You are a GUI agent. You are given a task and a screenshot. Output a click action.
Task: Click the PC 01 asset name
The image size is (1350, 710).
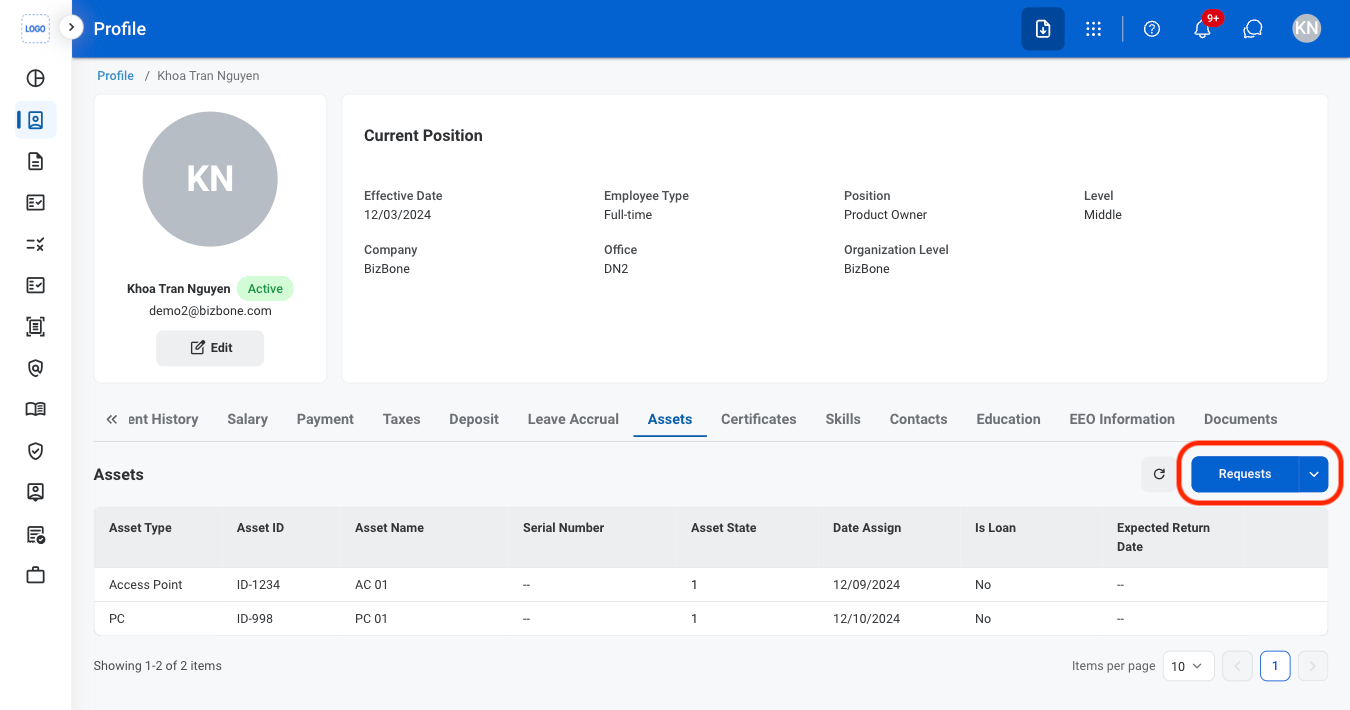coord(371,619)
